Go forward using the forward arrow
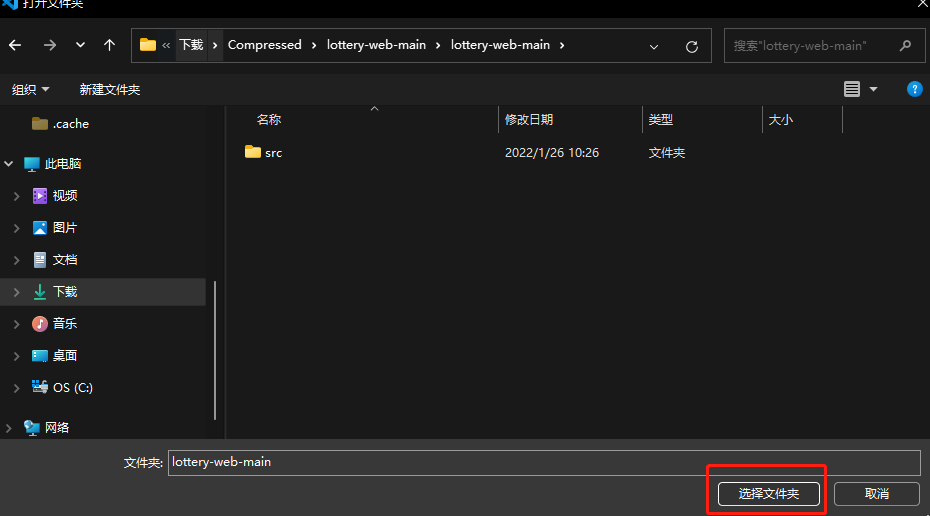Screen dimensions: 930x516 (x=50, y=45)
